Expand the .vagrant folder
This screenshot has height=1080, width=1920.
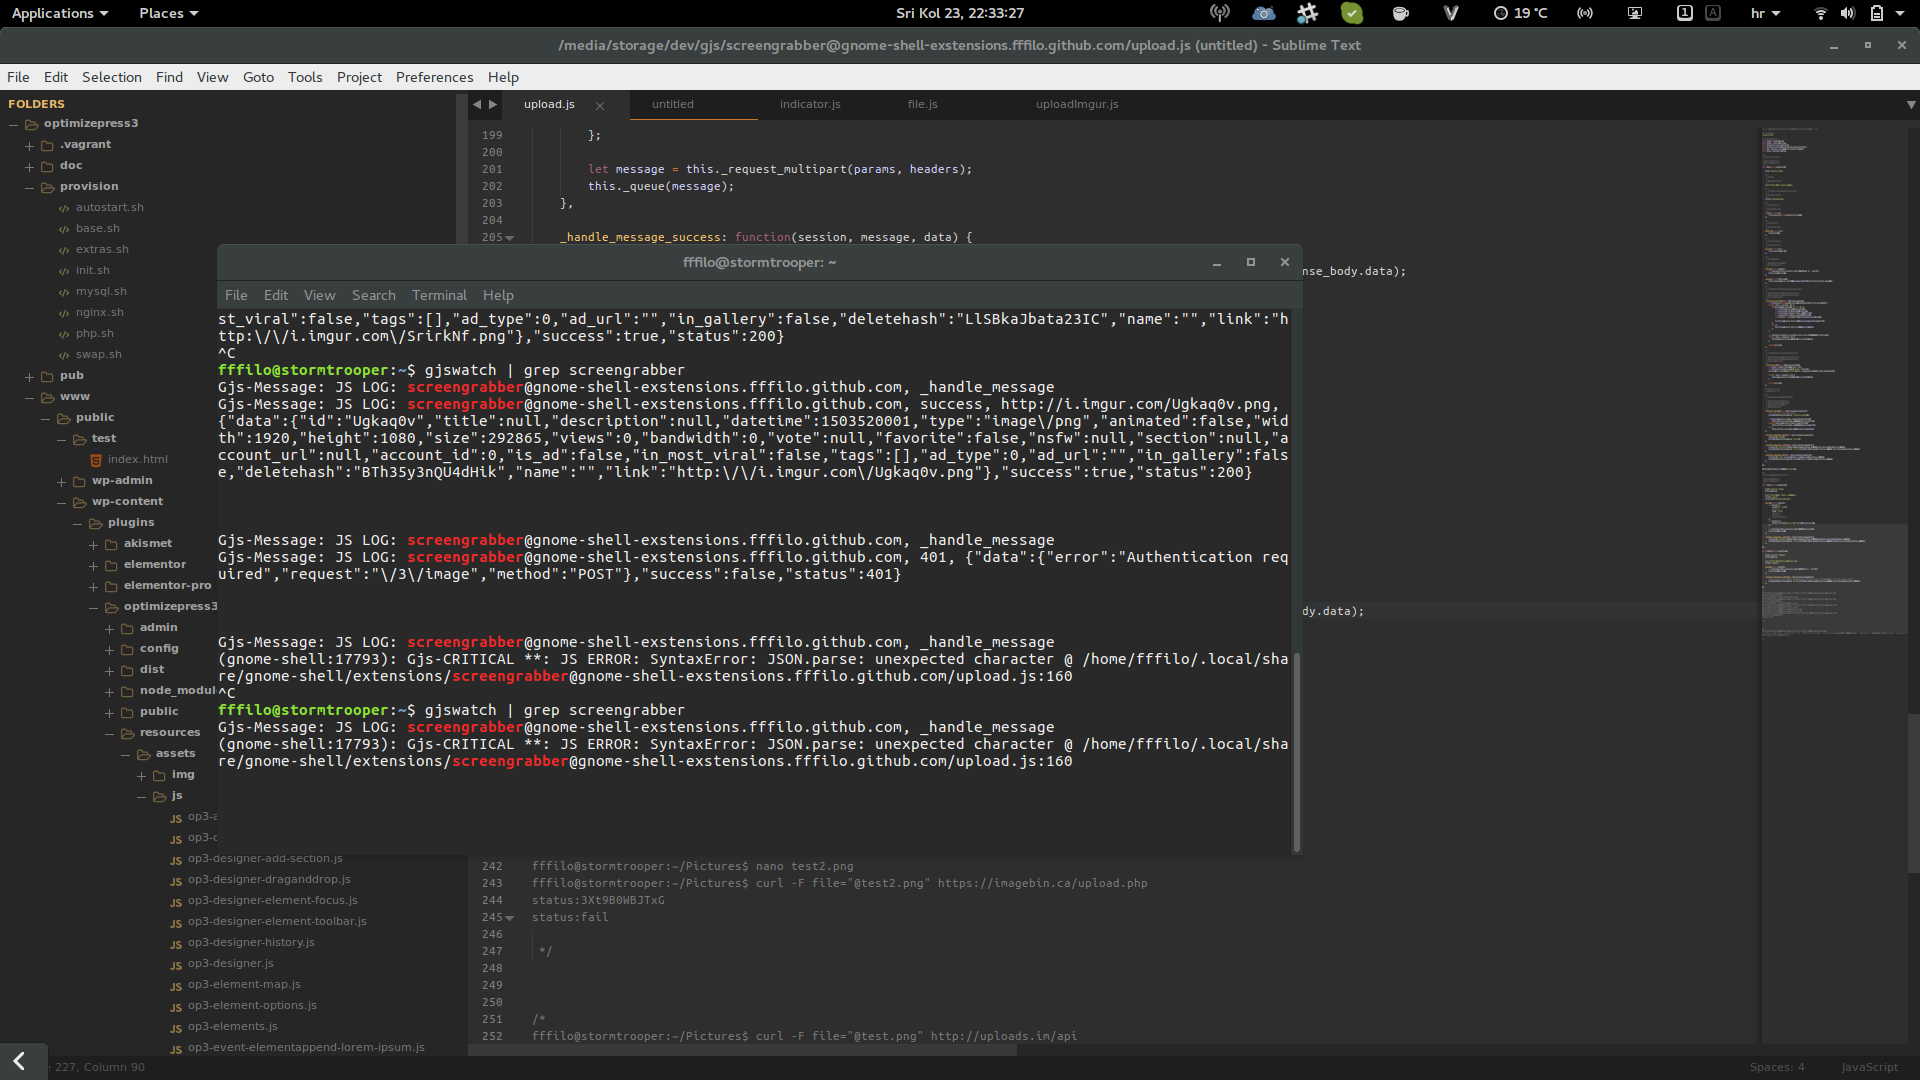point(30,145)
